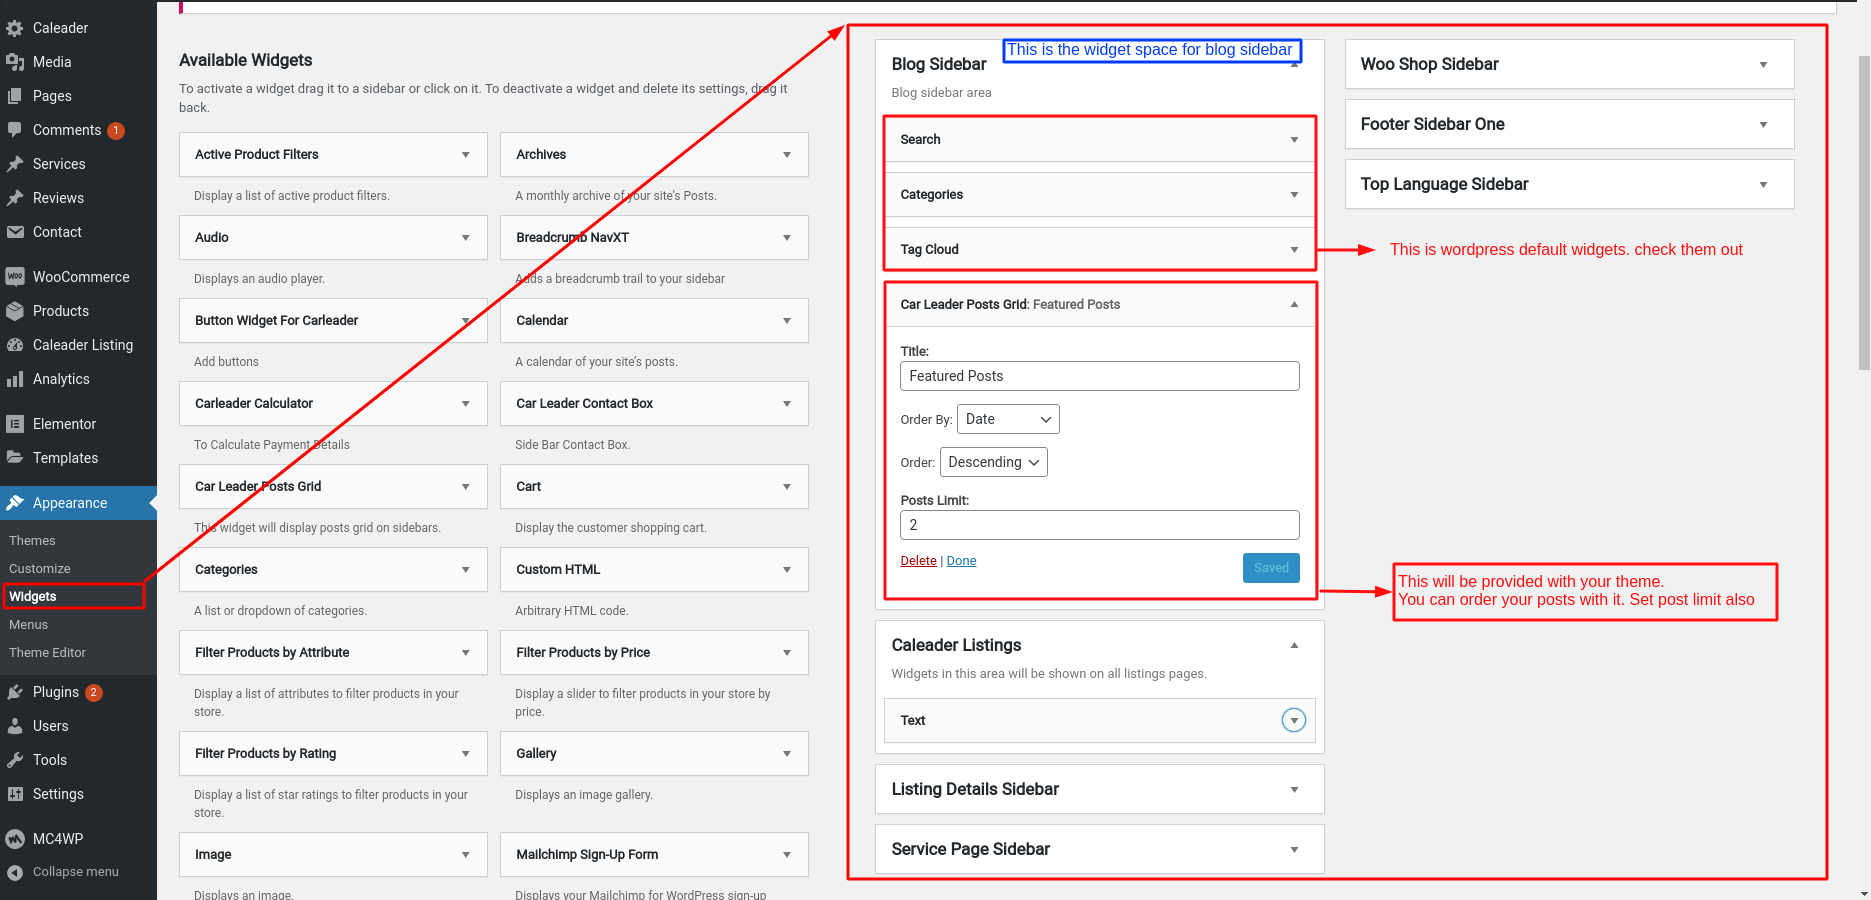
Task: Open the MC4WP mailchimp section
Action: 57,838
